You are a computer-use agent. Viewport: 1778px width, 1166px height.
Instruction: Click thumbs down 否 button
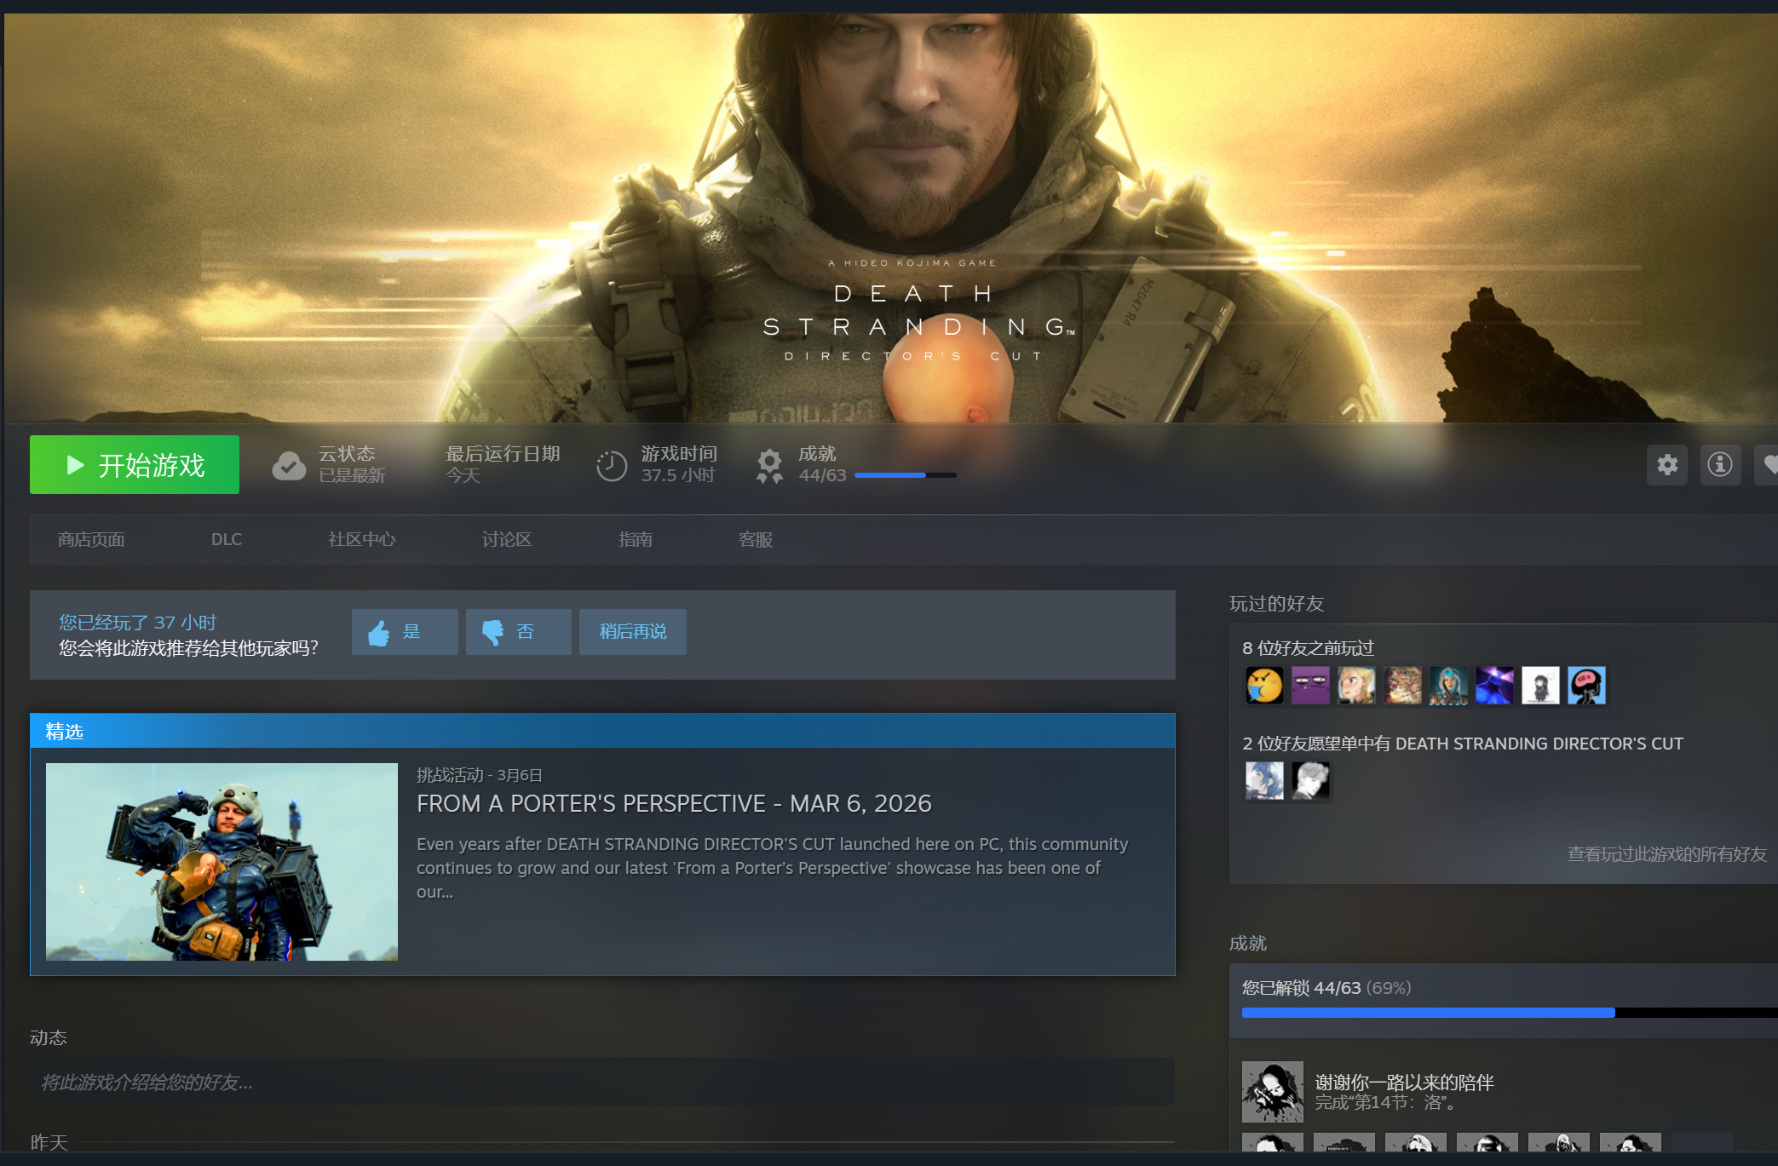click(518, 632)
